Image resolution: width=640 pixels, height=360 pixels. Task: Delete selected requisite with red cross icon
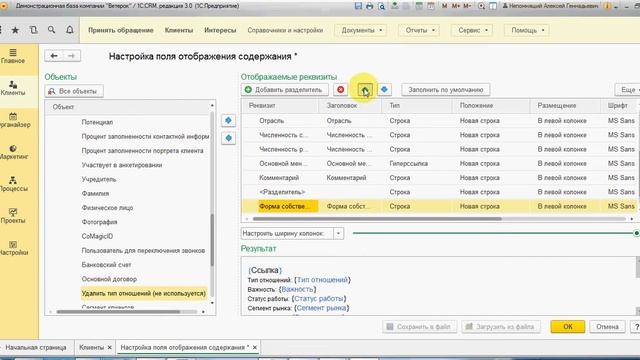coord(340,89)
